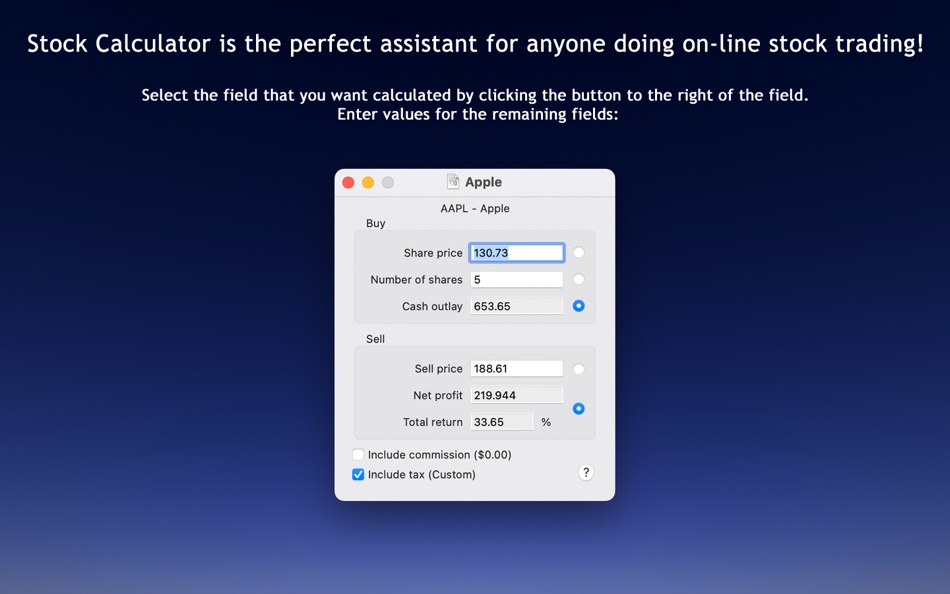Click the Total return percentage field
This screenshot has height=594, width=950.
(x=502, y=422)
